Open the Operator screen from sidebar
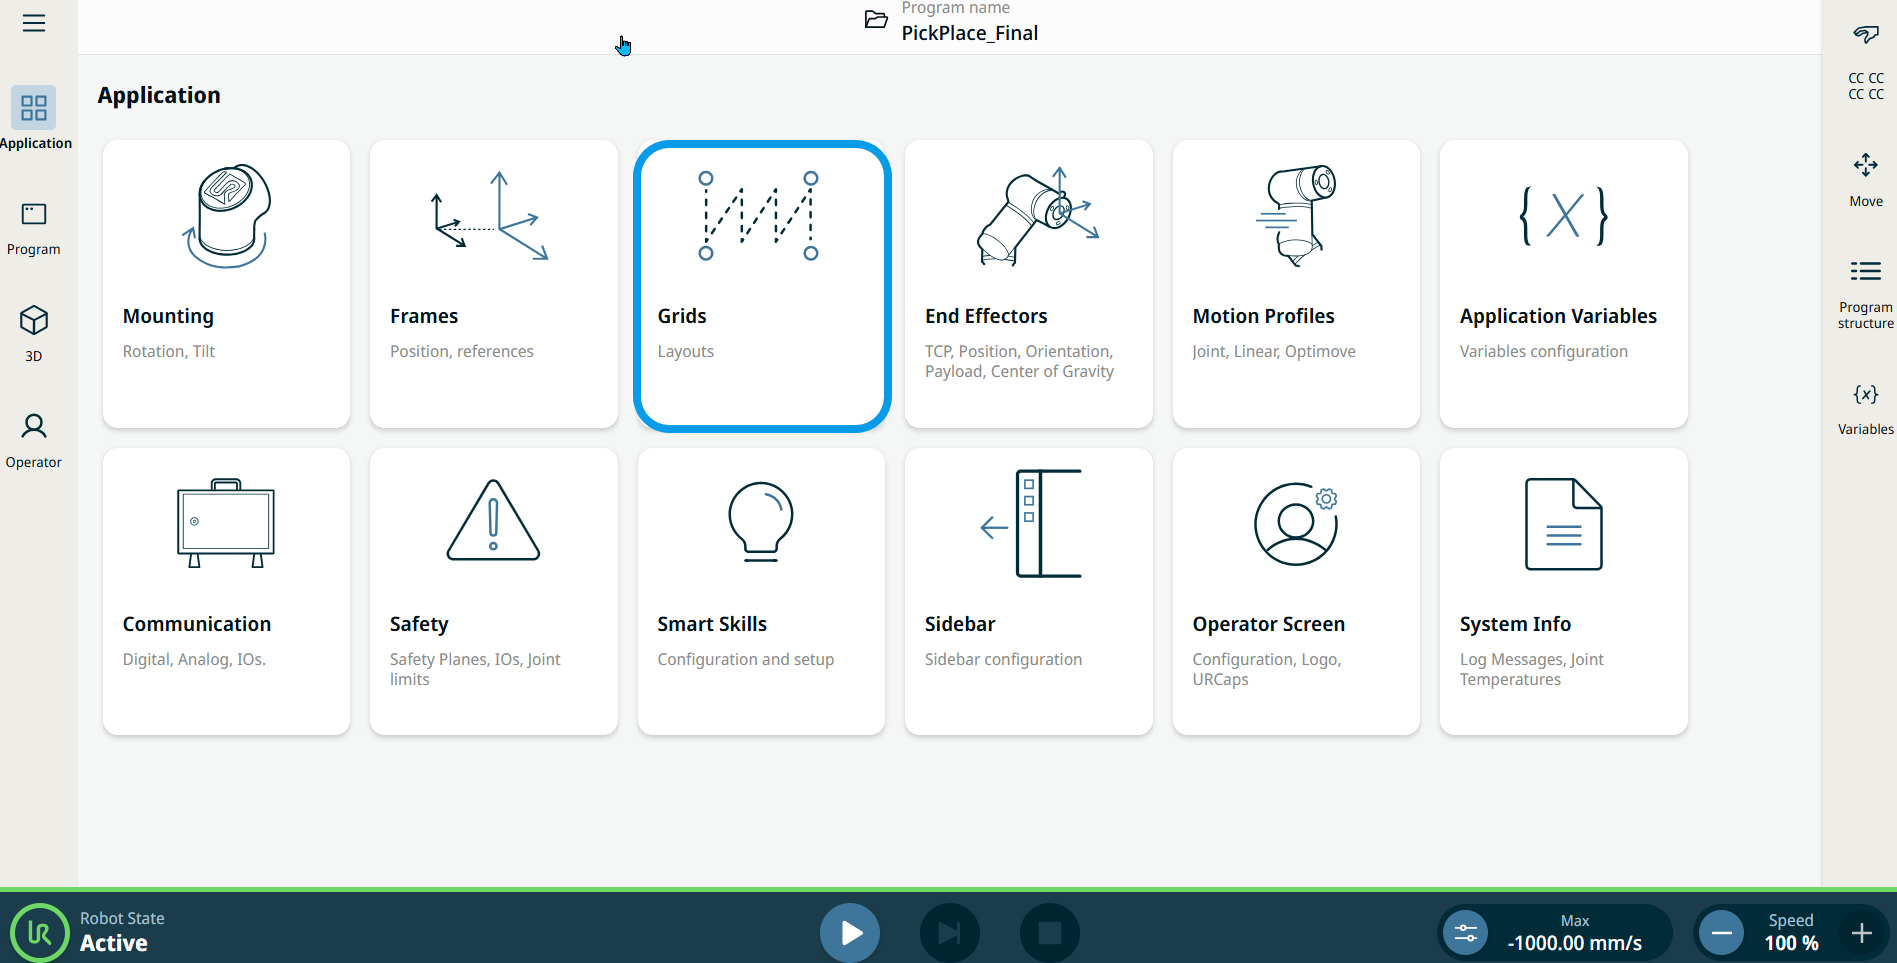This screenshot has height=963, width=1897. coord(34,440)
